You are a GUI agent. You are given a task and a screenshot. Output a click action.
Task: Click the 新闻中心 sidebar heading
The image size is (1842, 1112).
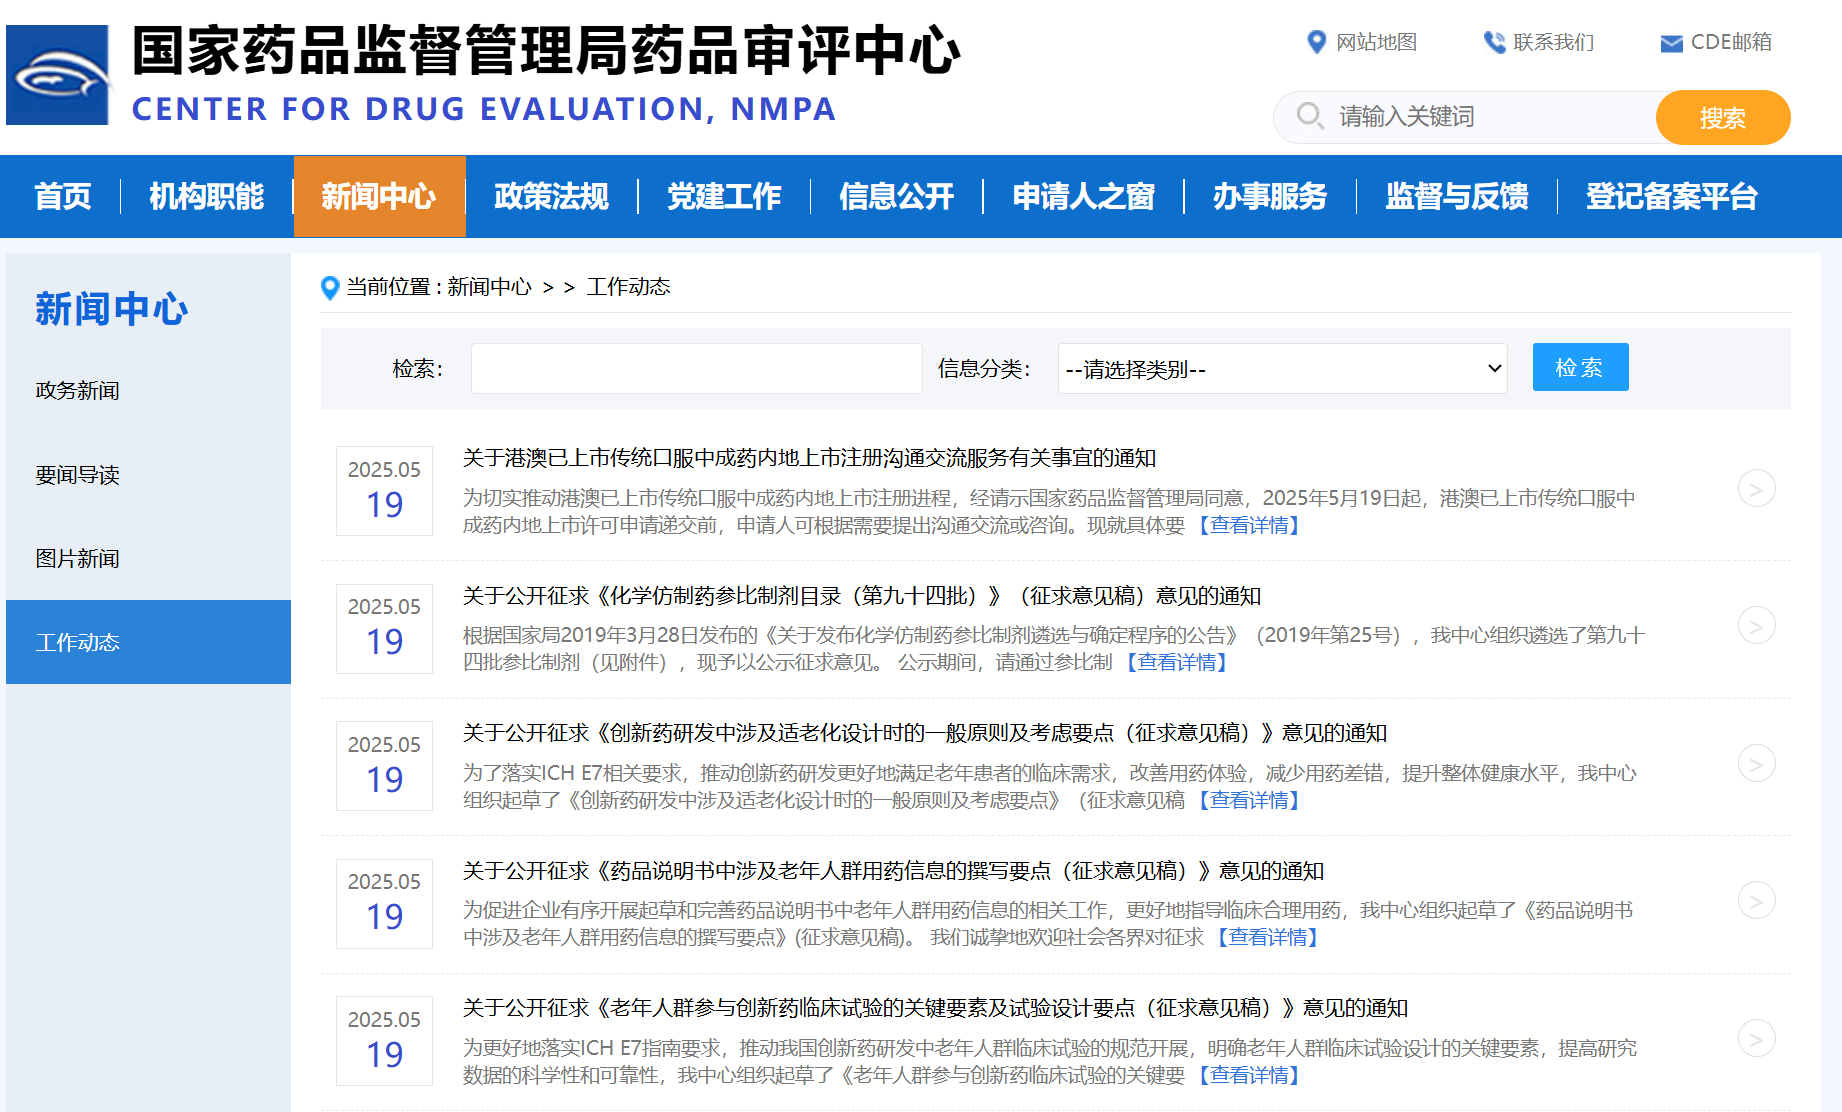(112, 309)
